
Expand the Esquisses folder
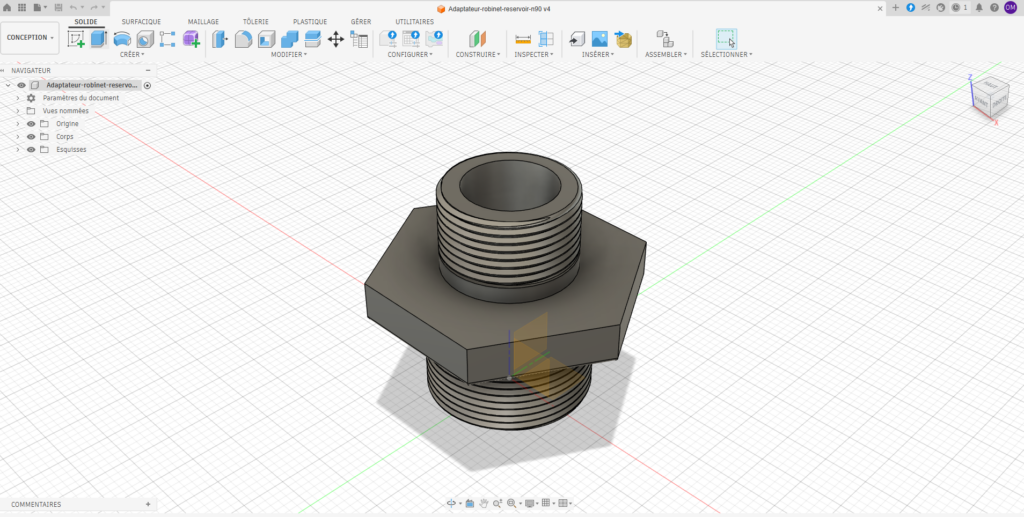pos(18,149)
